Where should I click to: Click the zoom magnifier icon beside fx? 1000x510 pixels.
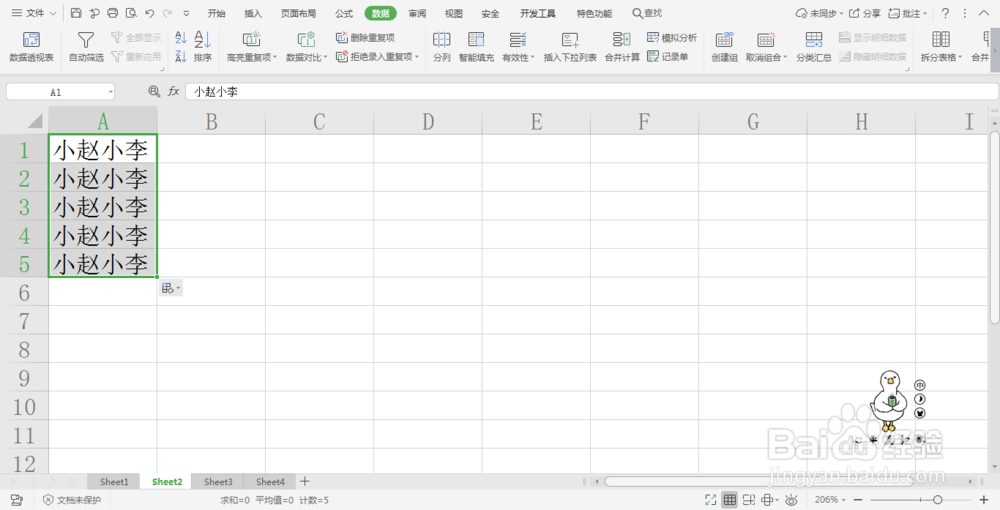154,91
